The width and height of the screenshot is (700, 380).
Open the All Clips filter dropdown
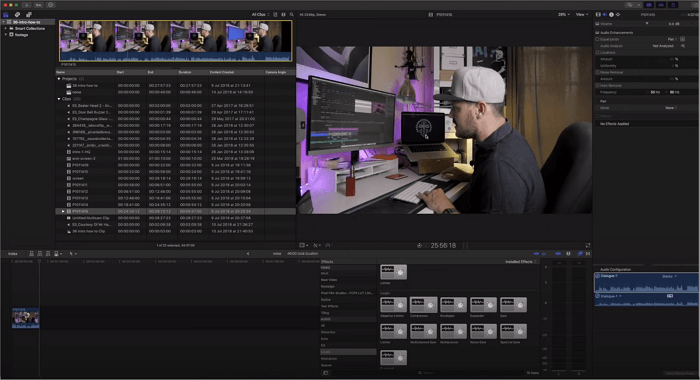(x=260, y=15)
